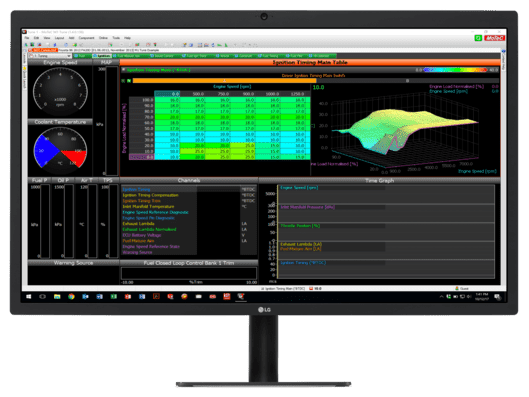The image size is (529, 397).
Task: Click the green icon beside the MoTeC logo
Action: click(x=478, y=38)
